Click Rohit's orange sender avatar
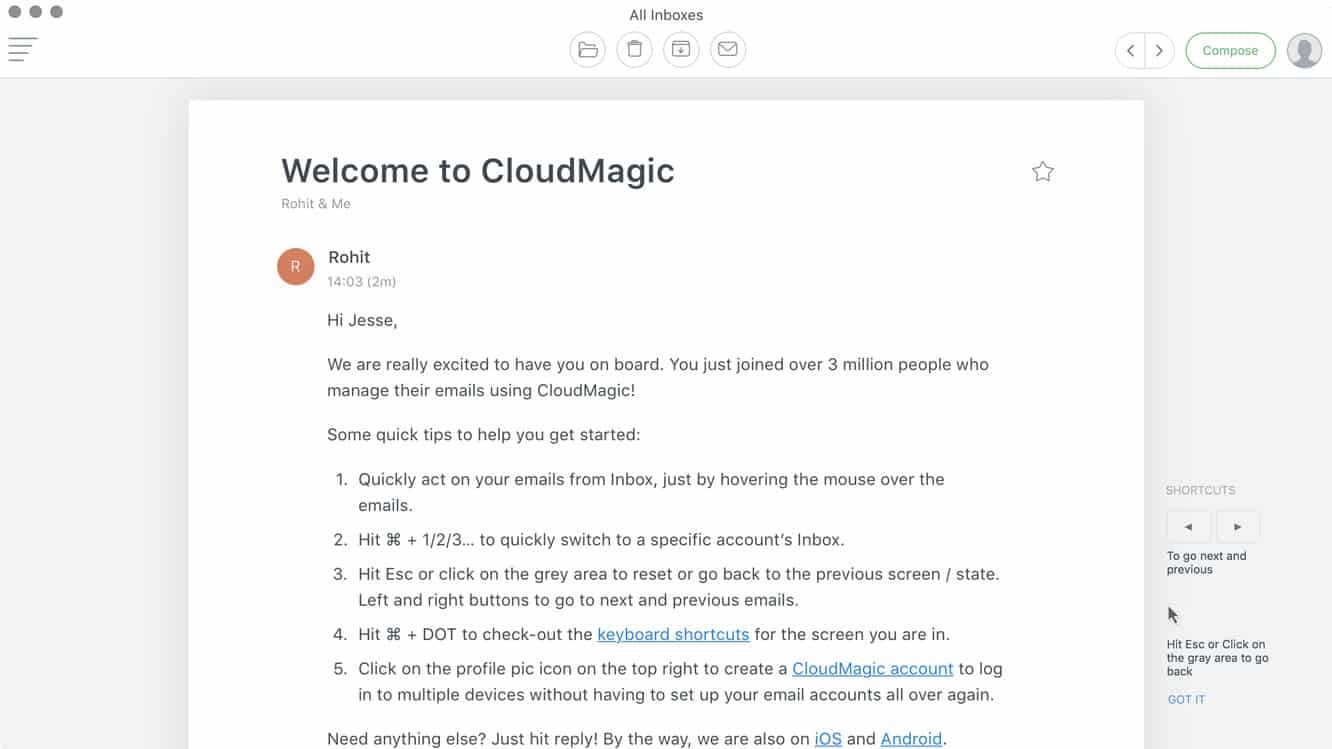 point(295,267)
